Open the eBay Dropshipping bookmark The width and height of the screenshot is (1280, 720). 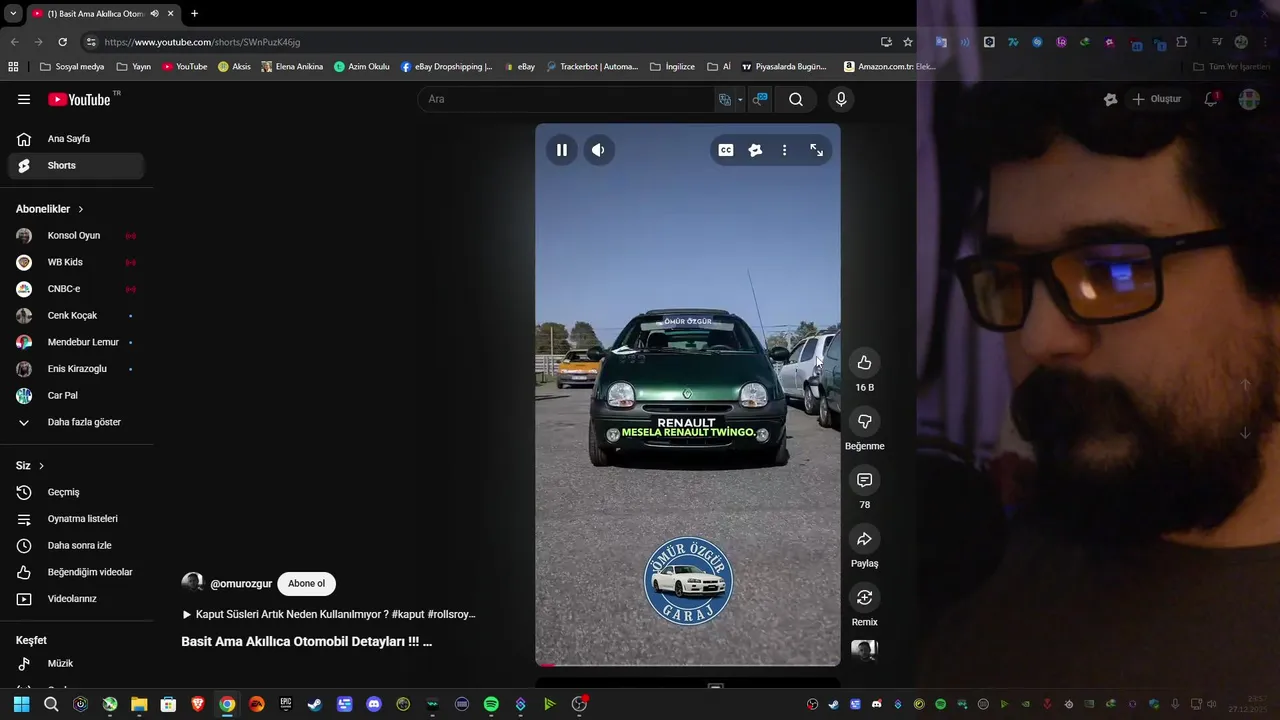click(446, 67)
